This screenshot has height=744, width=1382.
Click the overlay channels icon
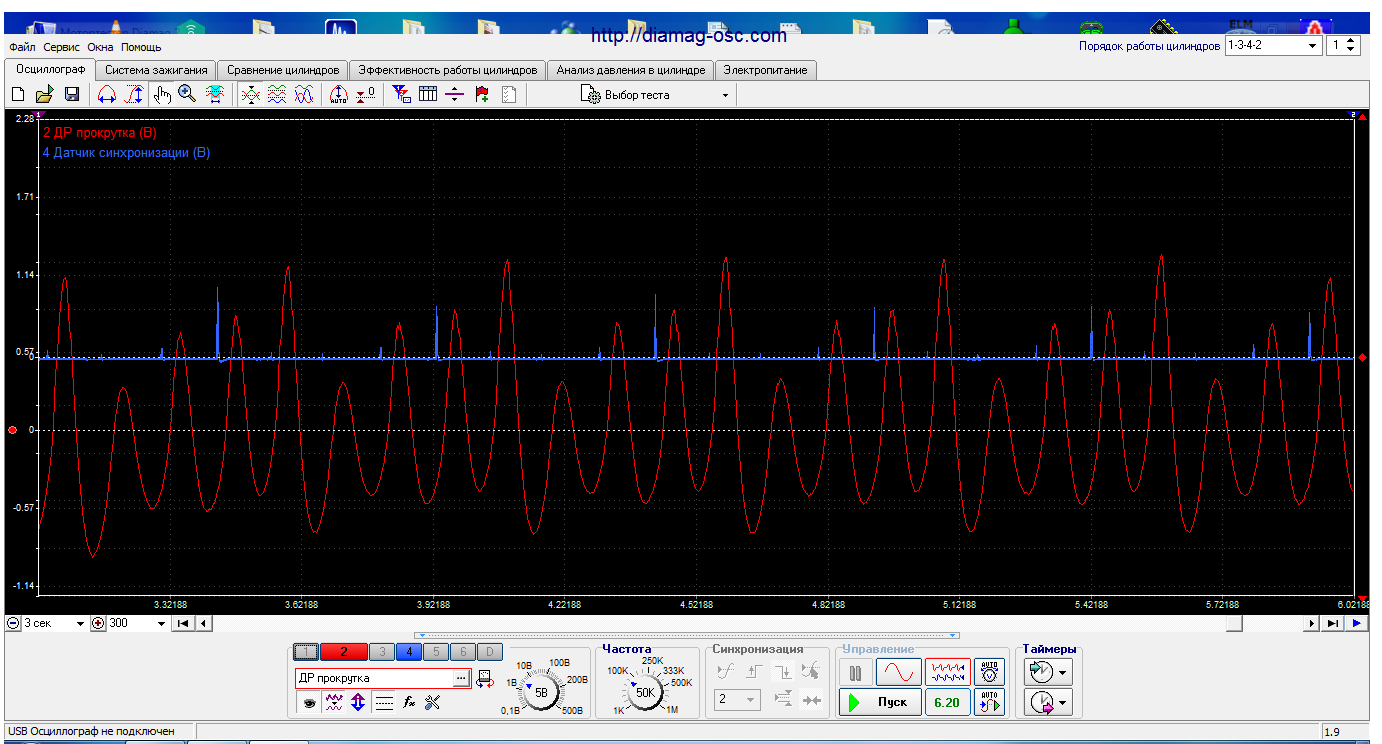pyautogui.click(x=251, y=94)
